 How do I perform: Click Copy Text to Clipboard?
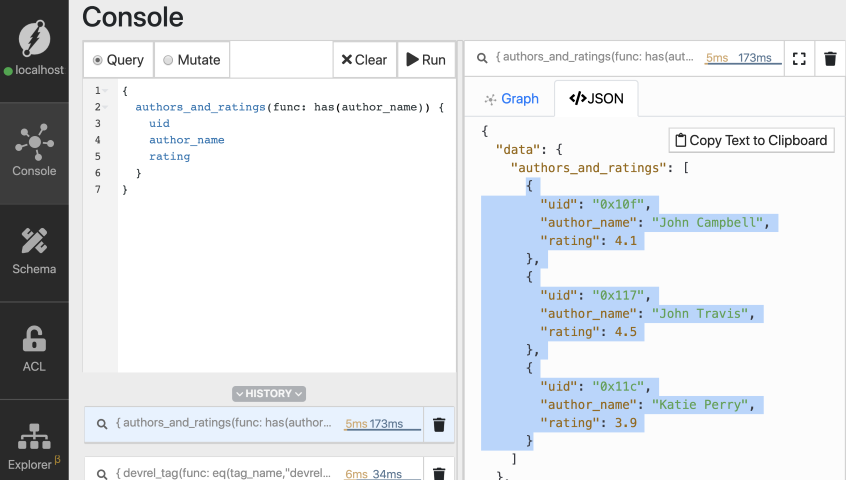751,140
